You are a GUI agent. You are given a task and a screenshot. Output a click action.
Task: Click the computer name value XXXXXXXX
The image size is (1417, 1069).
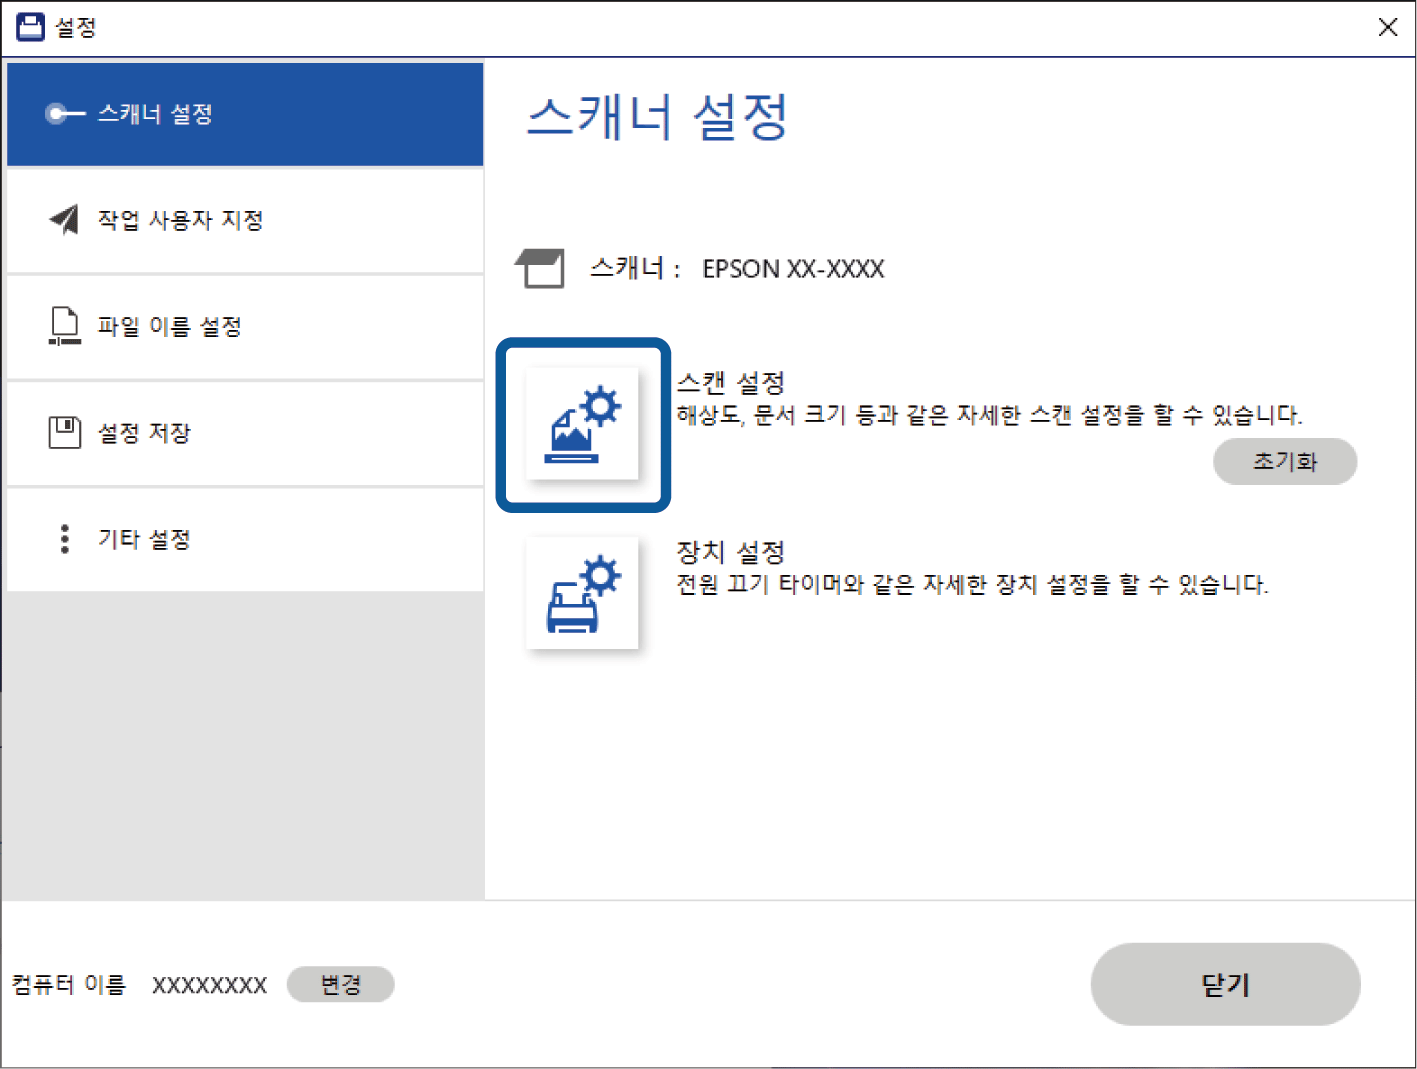[209, 986]
